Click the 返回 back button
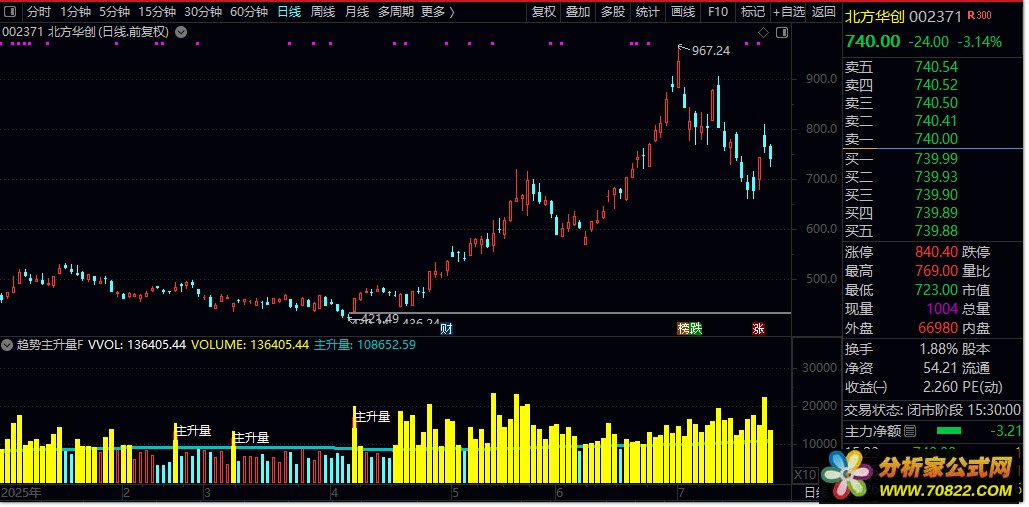Viewport: 1029px width, 507px height. click(824, 12)
